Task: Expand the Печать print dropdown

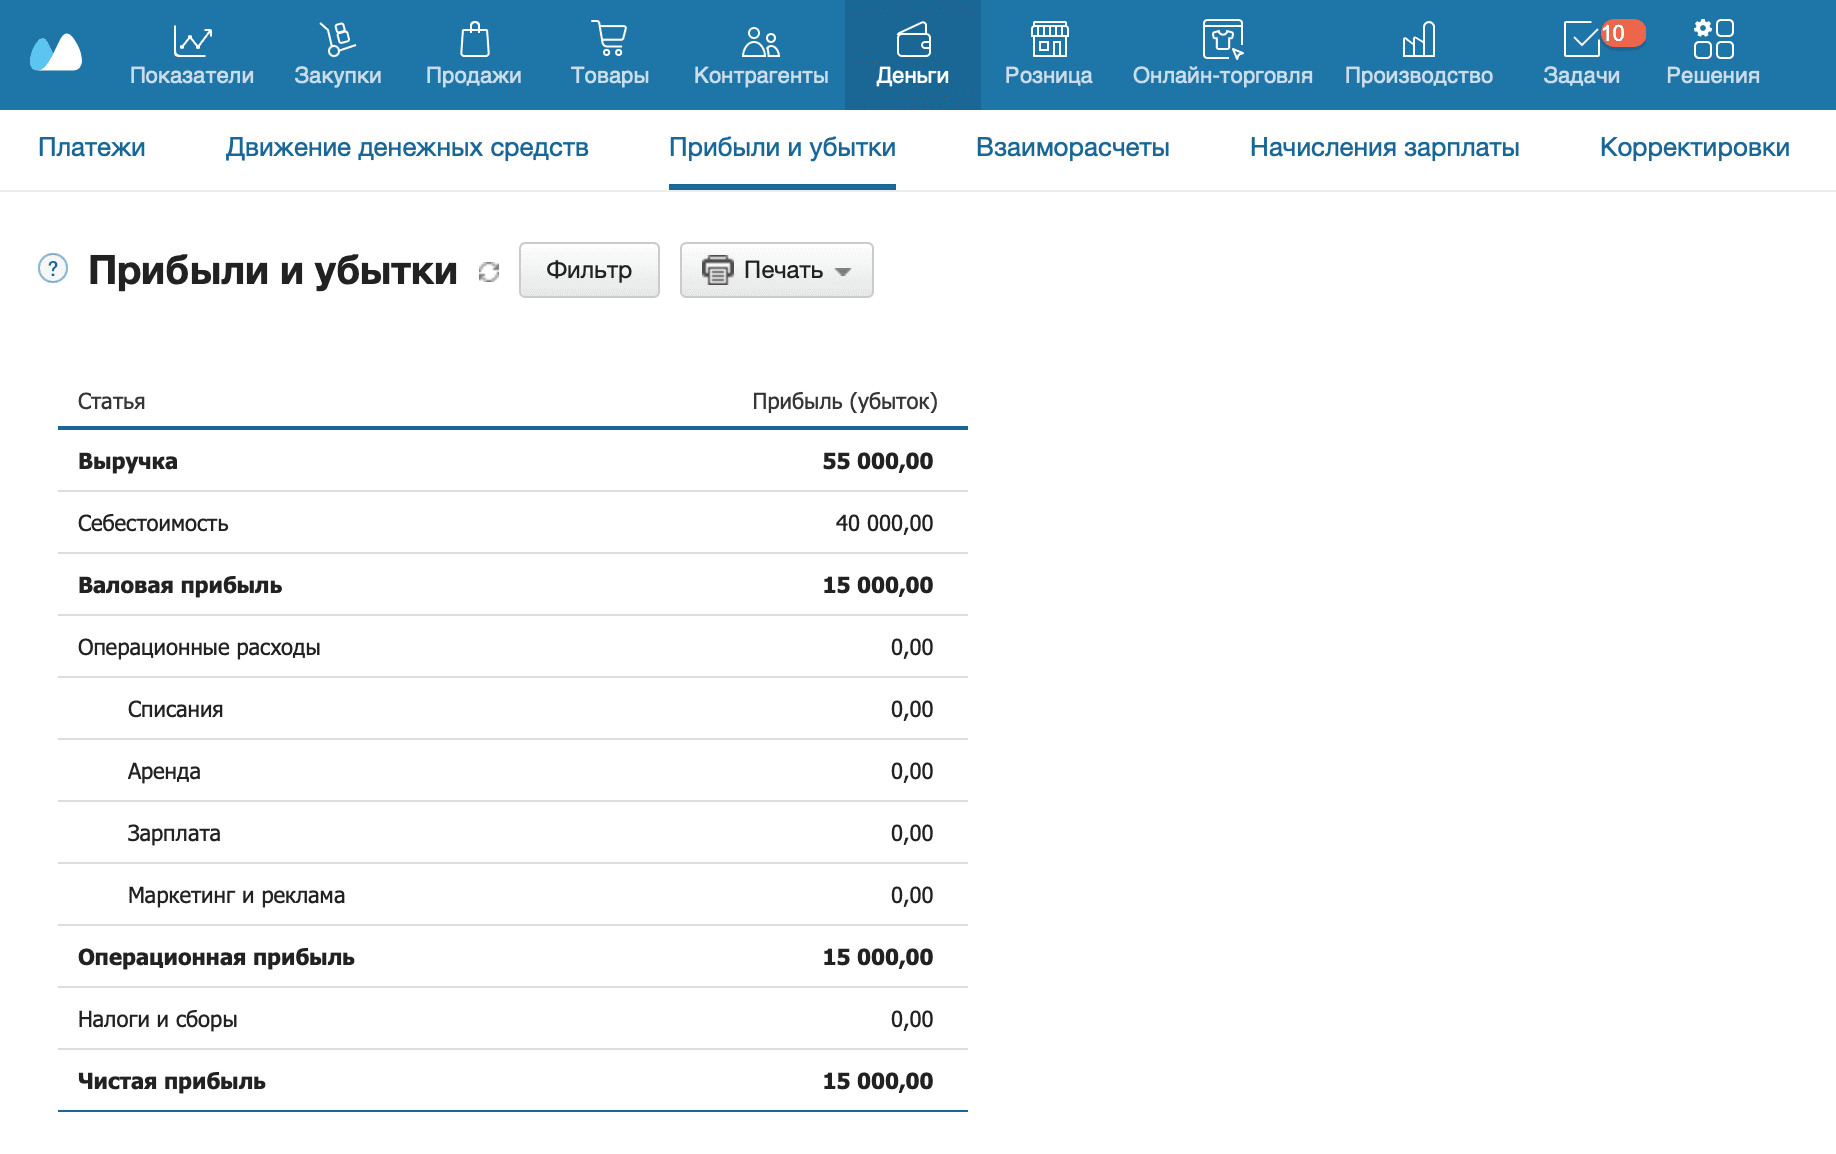Action: click(x=777, y=270)
